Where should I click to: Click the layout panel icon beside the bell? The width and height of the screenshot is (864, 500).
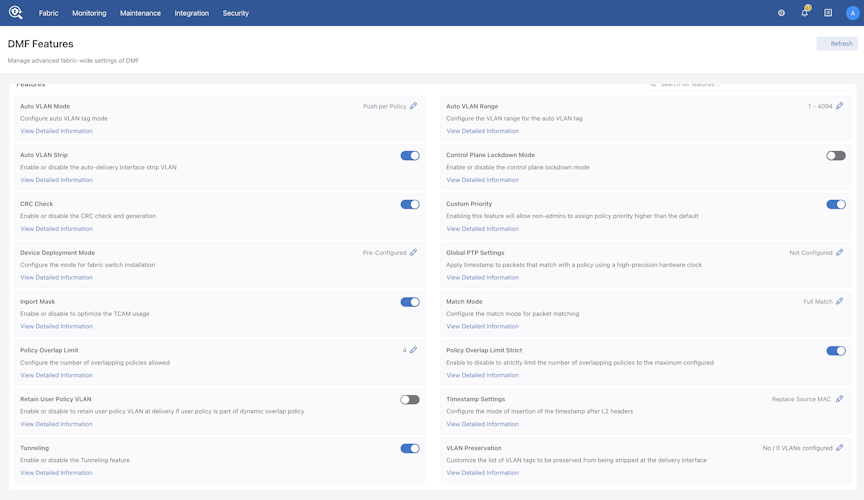pos(828,13)
